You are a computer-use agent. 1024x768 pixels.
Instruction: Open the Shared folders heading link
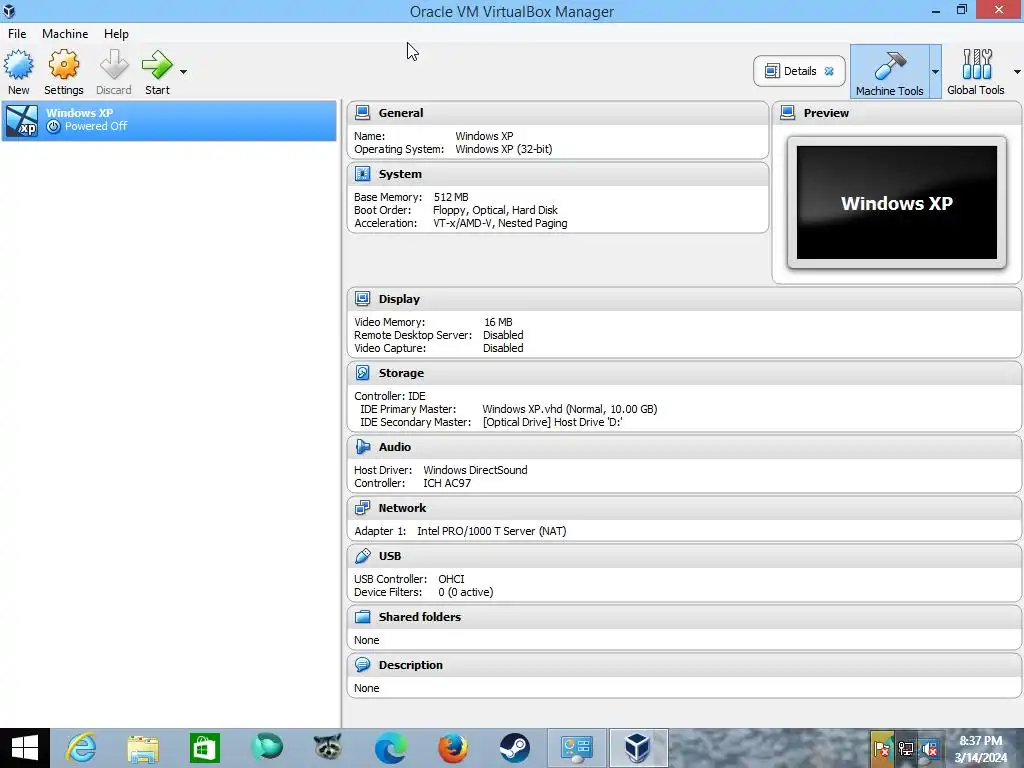click(x=419, y=616)
